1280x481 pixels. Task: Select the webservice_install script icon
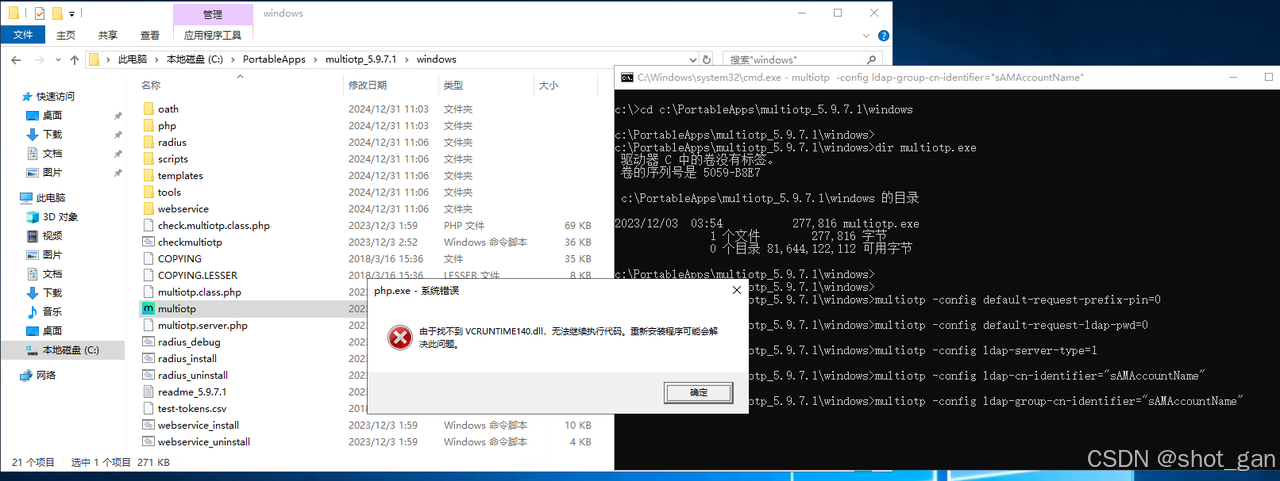(x=148, y=425)
